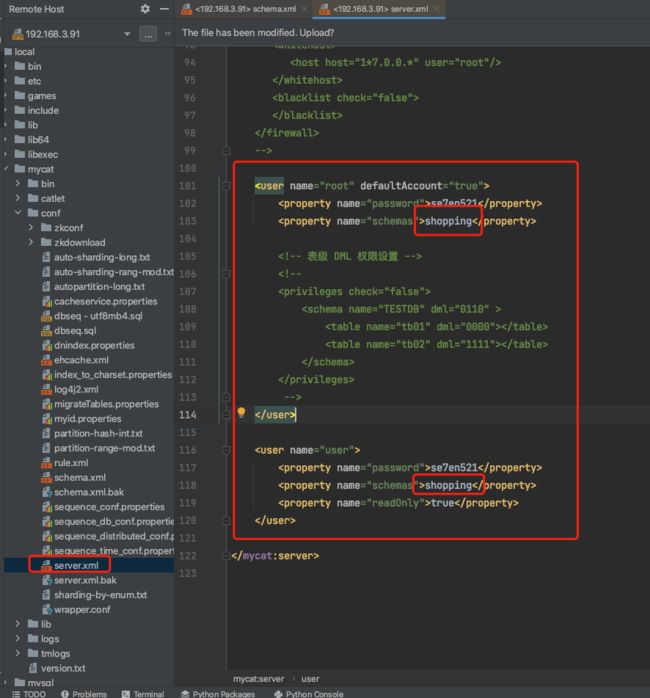Open the 192.168.3.91 host dropdown

click(127, 34)
